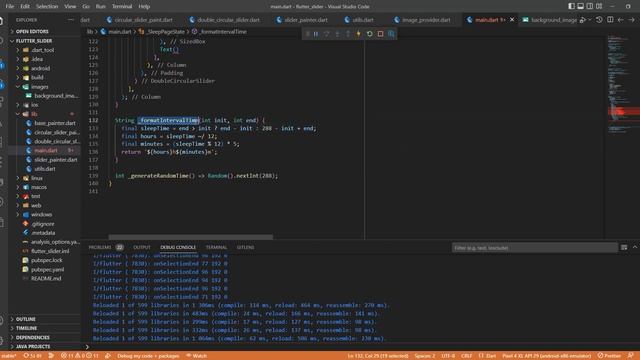The width and height of the screenshot is (640, 360).
Task: Click the Step Over debug button
Action: click(327, 34)
